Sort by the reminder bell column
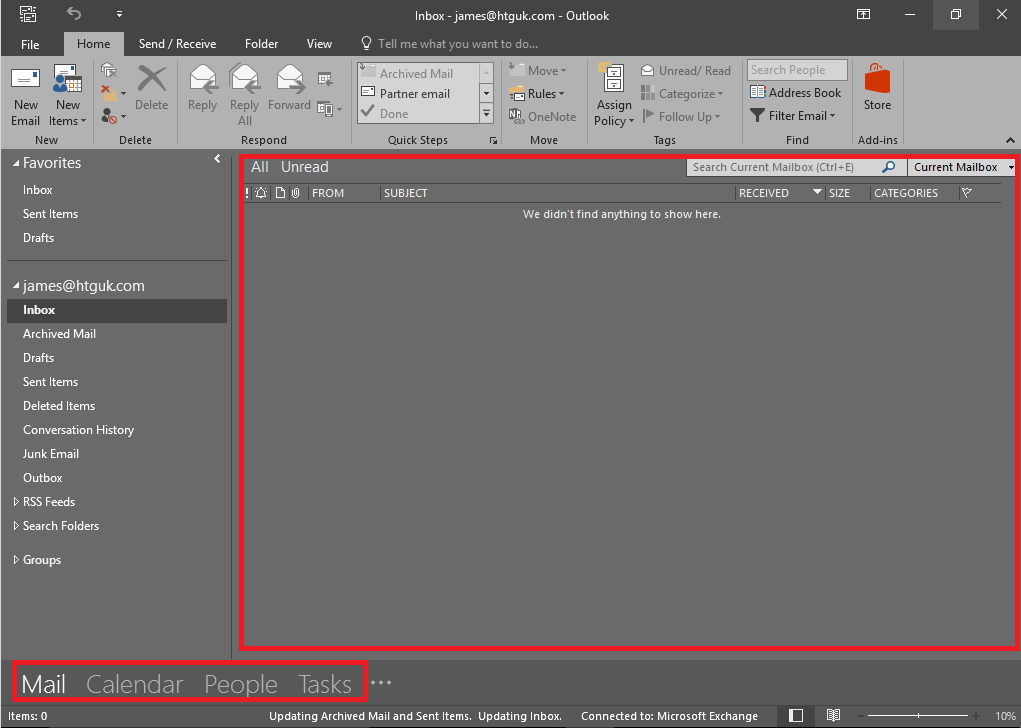Viewport: 1021px width, 728px height. (261, 193)
